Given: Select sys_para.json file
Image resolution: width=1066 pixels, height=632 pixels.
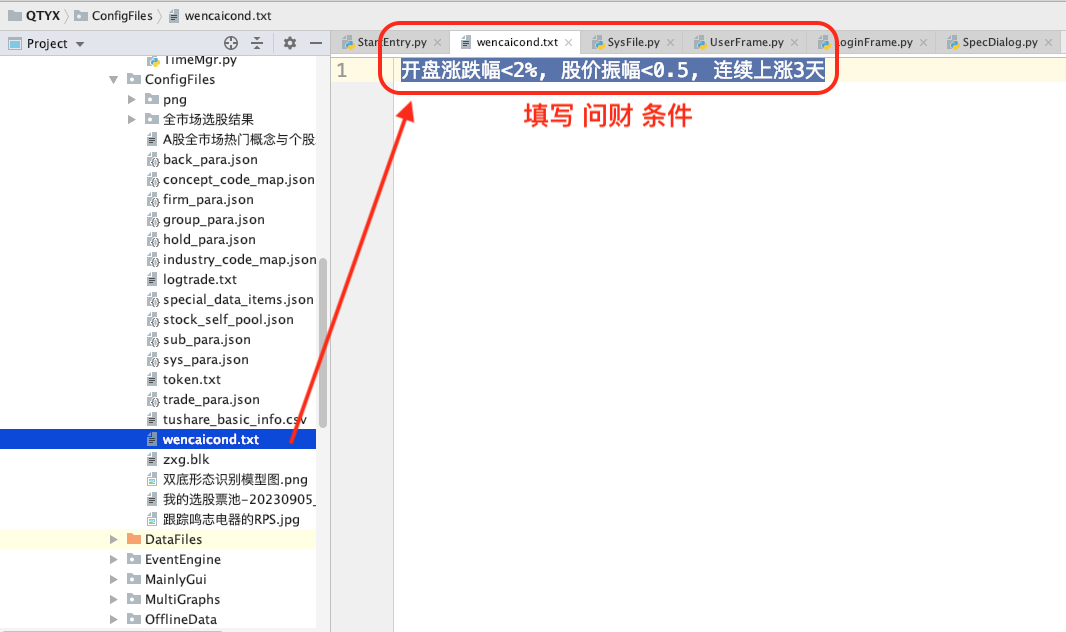Looking at the screenshot, I should [x=206, y=359].
